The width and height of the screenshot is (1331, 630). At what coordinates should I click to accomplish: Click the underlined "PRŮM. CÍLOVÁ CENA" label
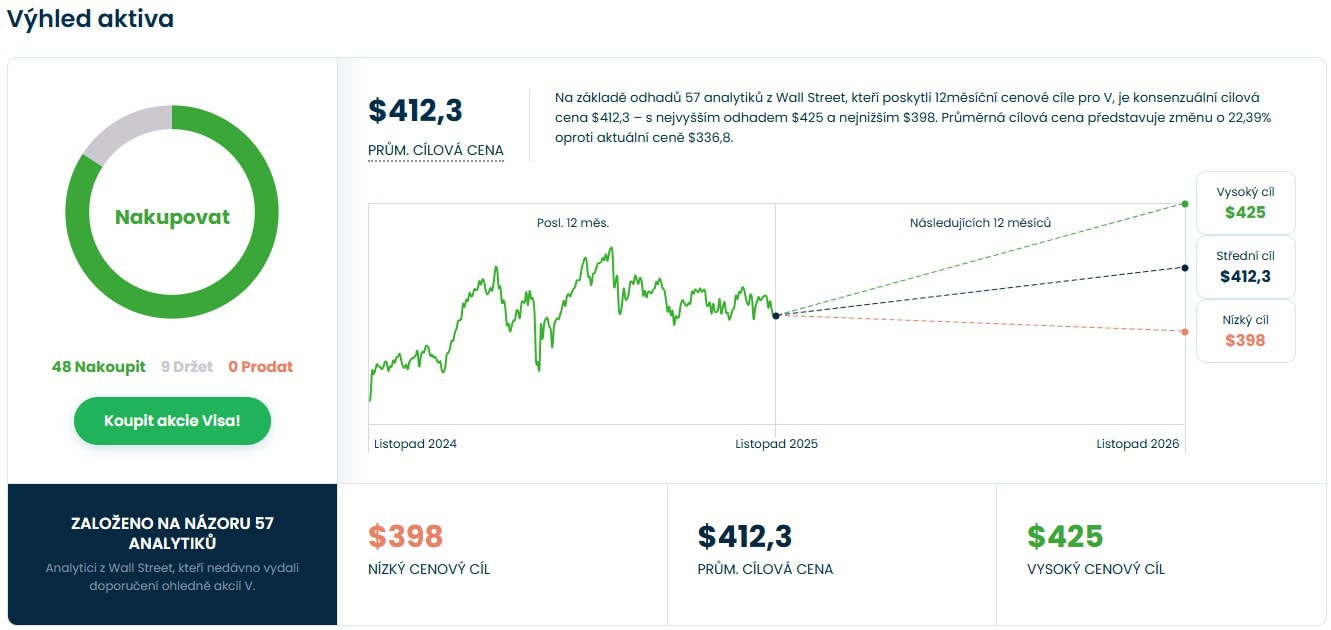coord(436,151)
